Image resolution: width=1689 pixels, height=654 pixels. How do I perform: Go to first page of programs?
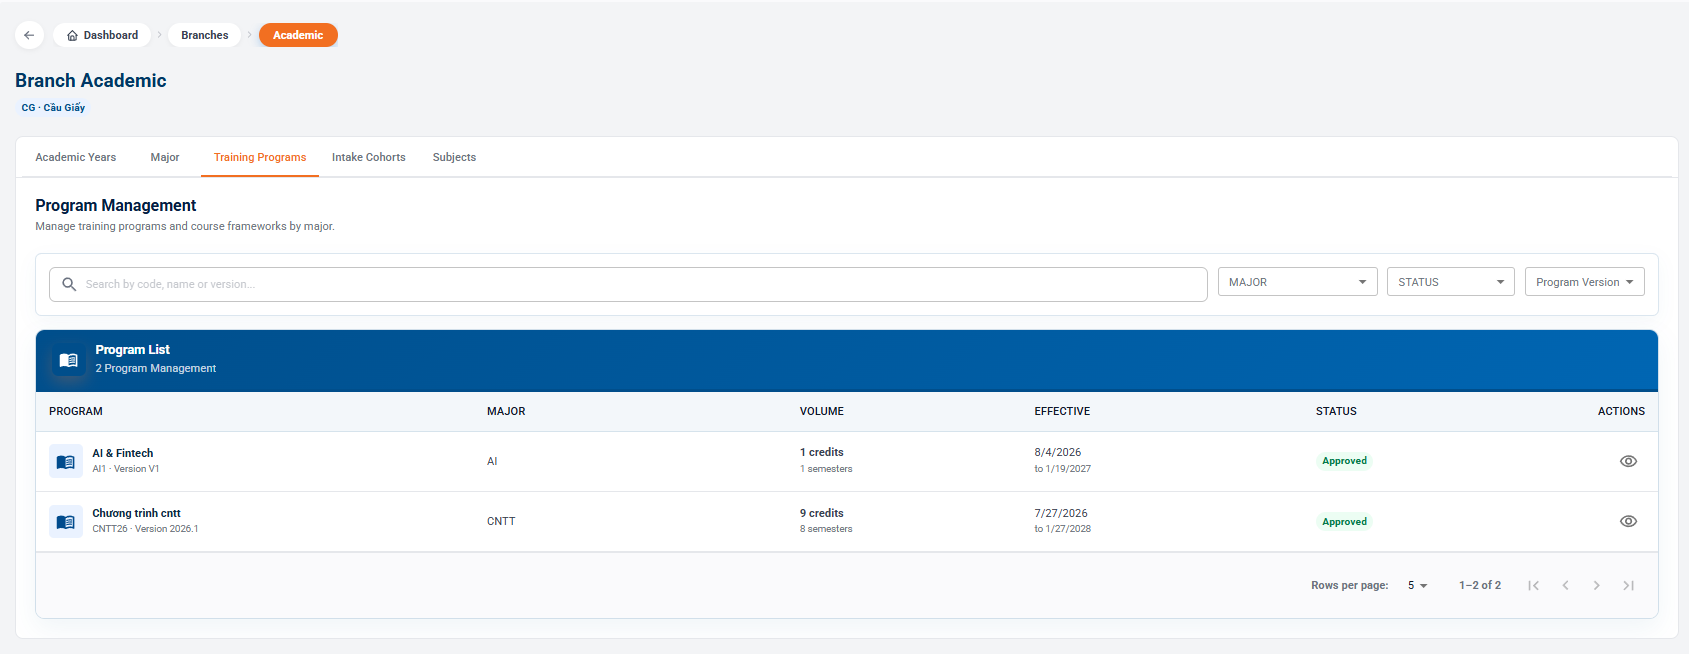pyautogui.click(x=1533, y=585)
